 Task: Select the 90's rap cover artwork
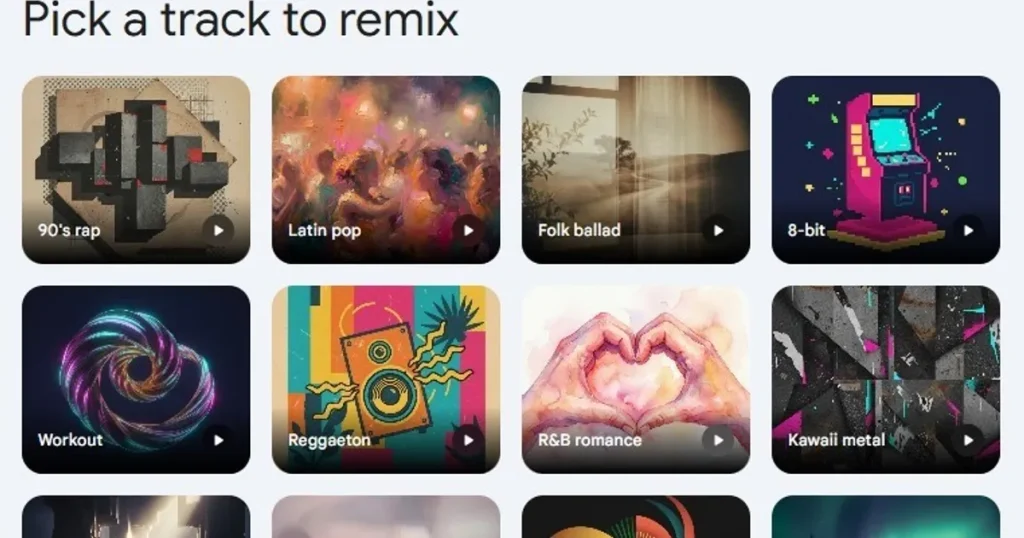tap(136, 170)
